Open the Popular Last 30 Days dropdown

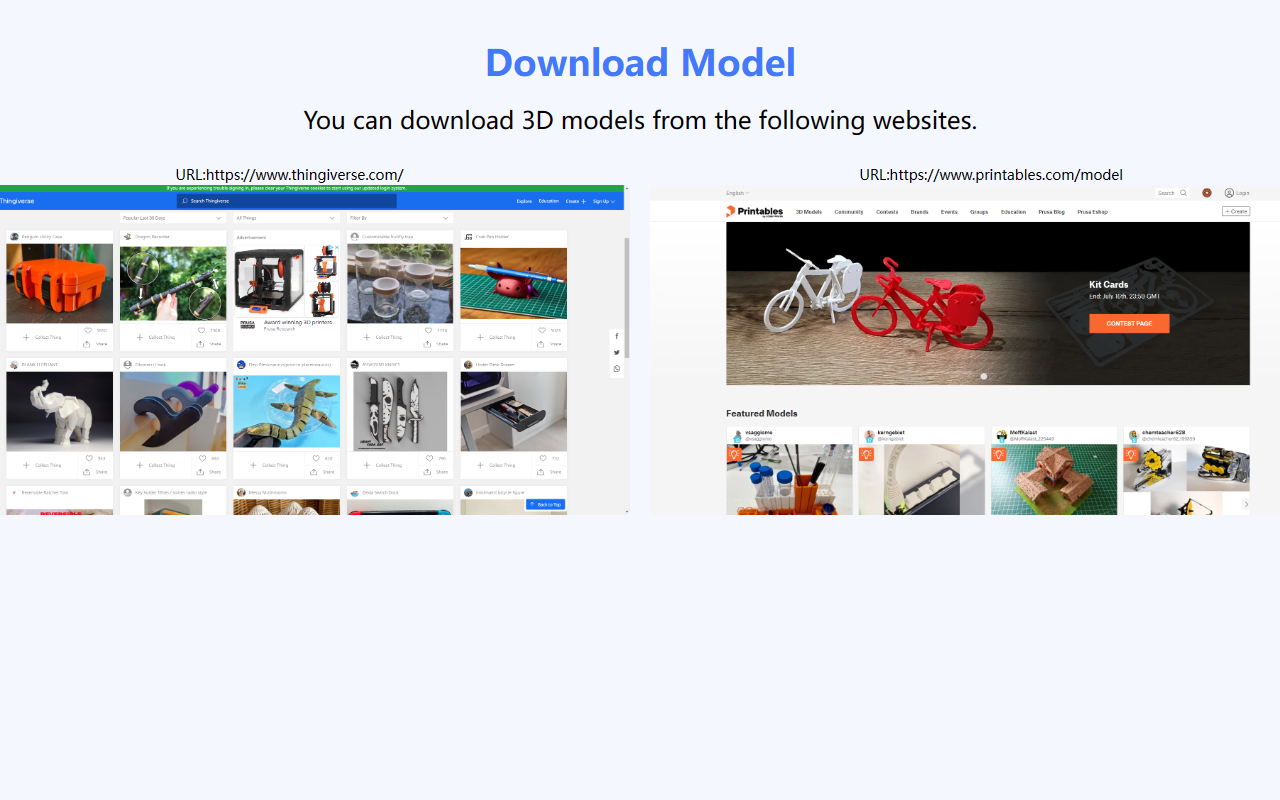tap(172, 217)
